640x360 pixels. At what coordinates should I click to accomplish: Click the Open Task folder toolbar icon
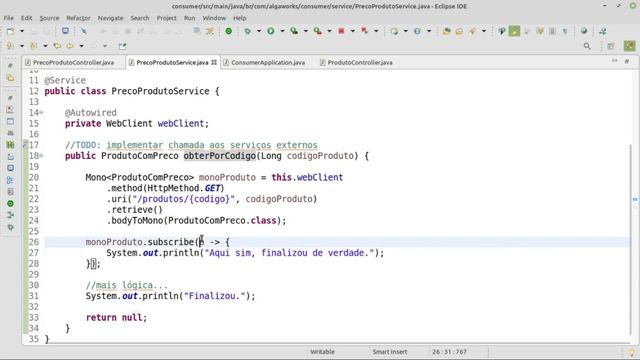[459, 31]
